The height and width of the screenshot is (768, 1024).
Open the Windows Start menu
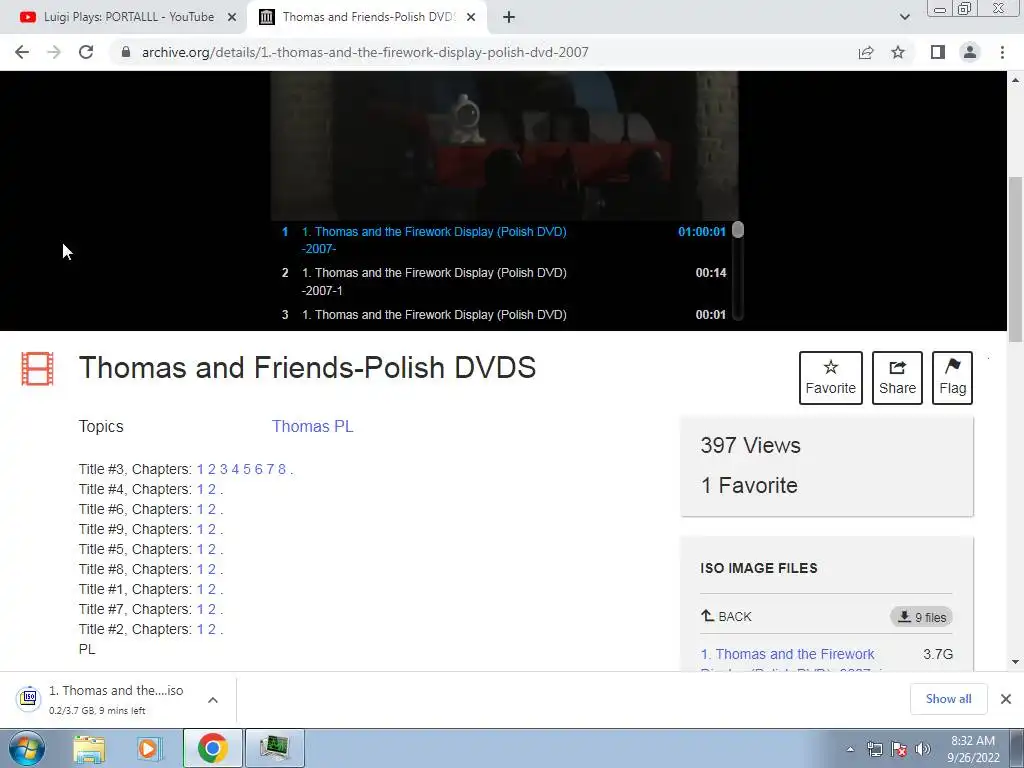(x=27, y=748)
